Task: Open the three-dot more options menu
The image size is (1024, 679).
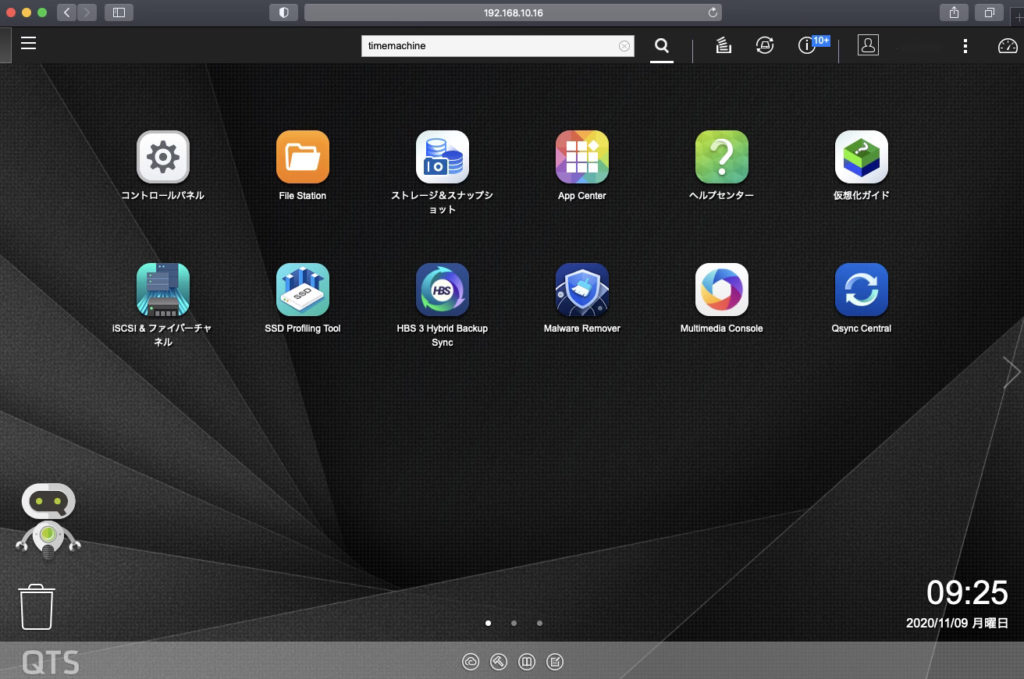Action: [x=965, y=46]
